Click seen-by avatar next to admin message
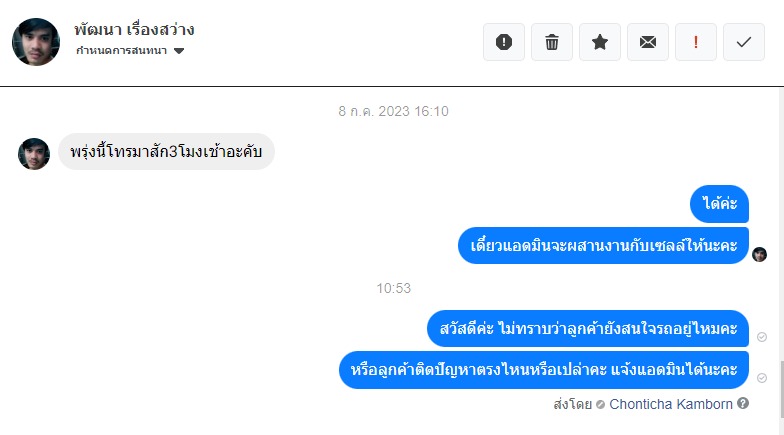The image size is (784, 435). click(x=760, y=254)
